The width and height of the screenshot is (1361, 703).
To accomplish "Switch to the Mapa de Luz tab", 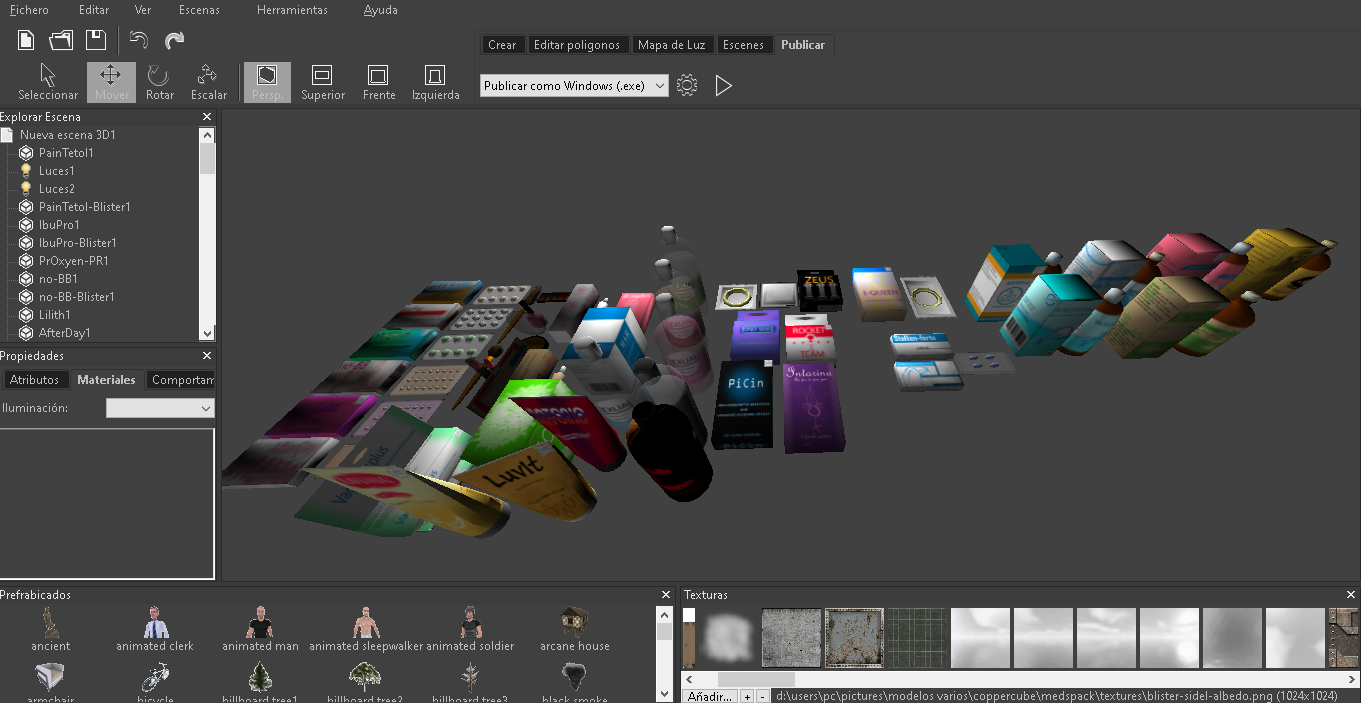I will tap(671, 45).
